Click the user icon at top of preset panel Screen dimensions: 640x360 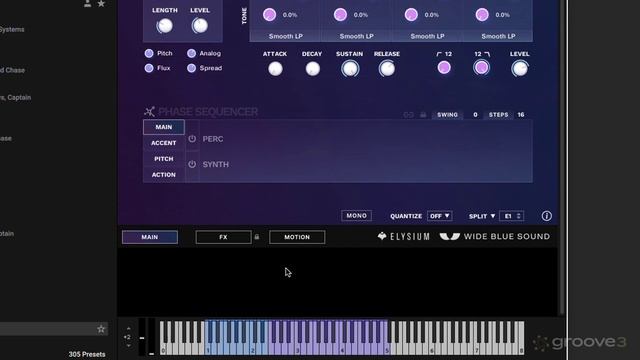[x=87, y=4]
